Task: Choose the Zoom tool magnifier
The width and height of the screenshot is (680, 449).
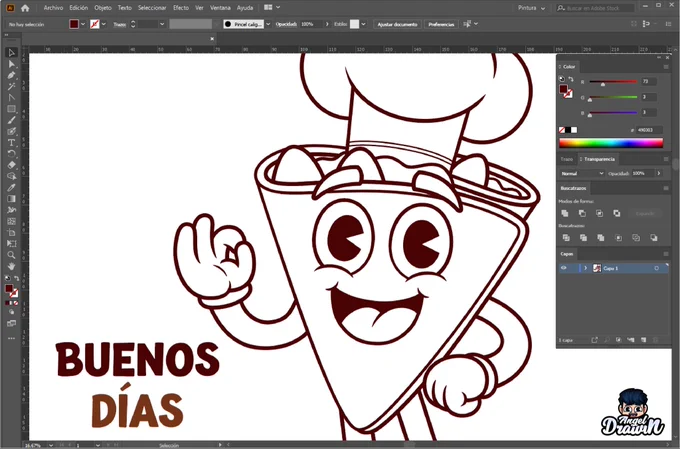Action: tap(12, 255)
